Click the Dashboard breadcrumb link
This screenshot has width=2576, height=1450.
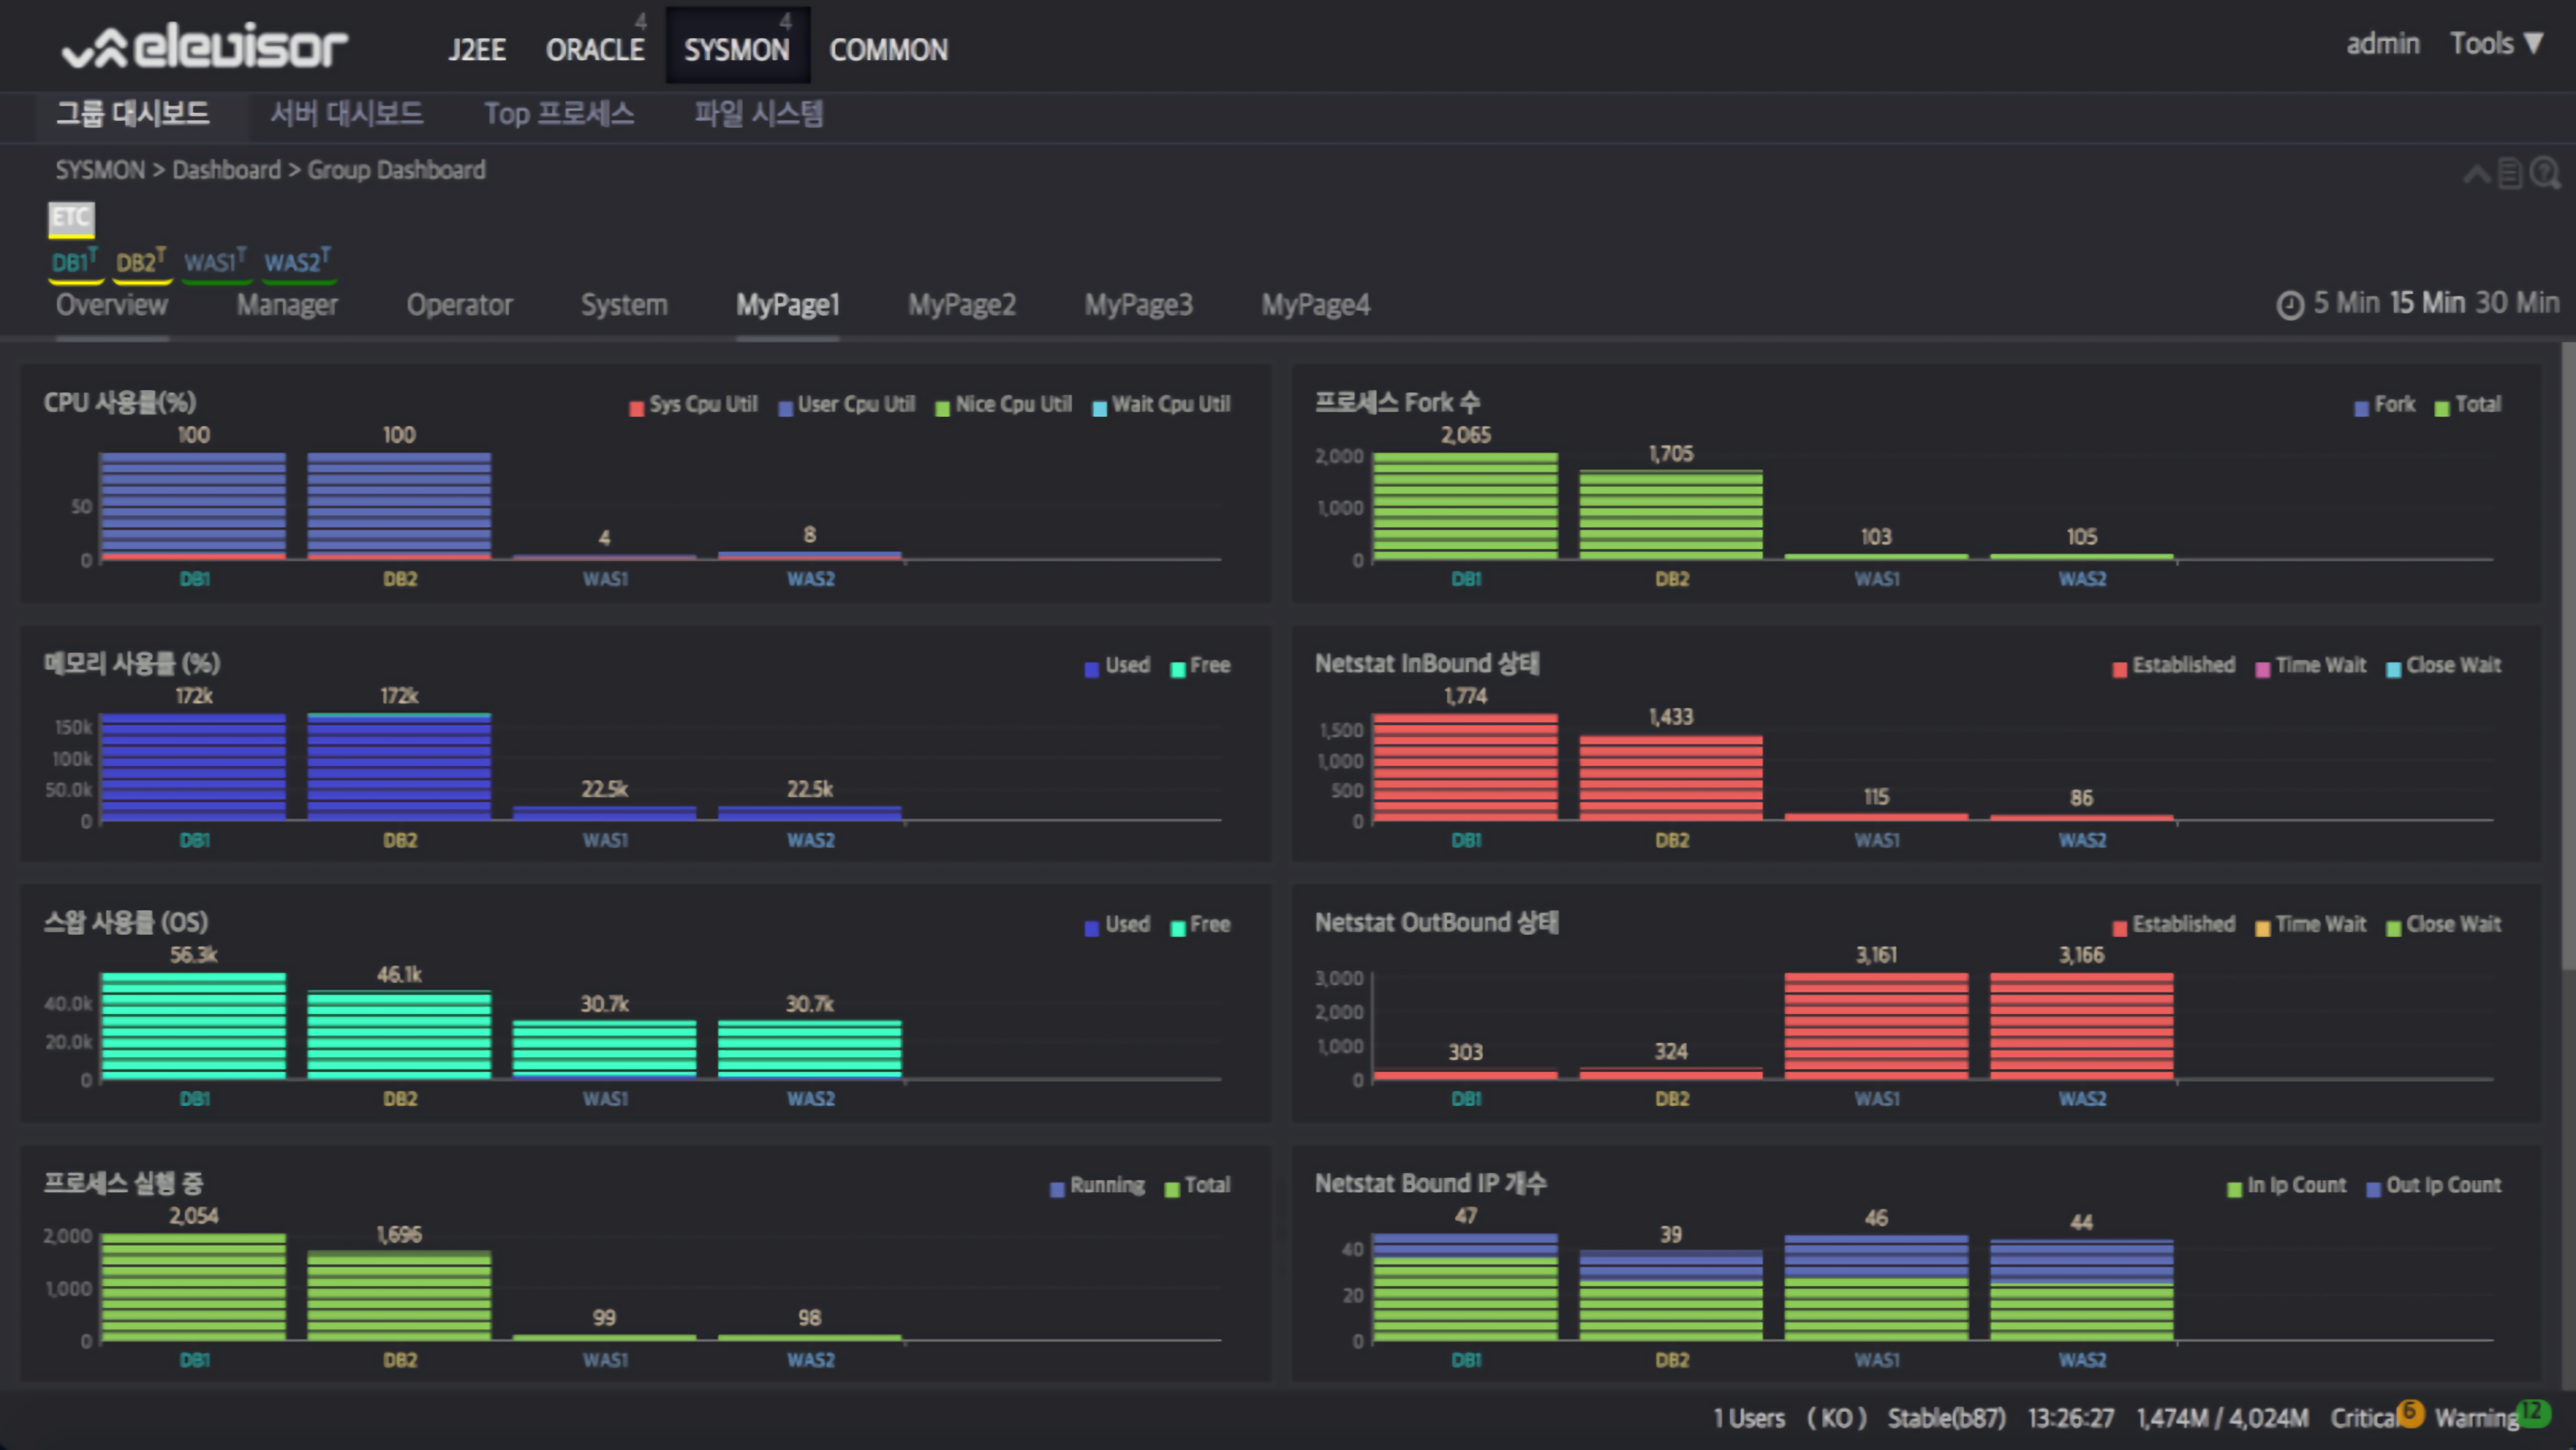[x=226, y=170]
